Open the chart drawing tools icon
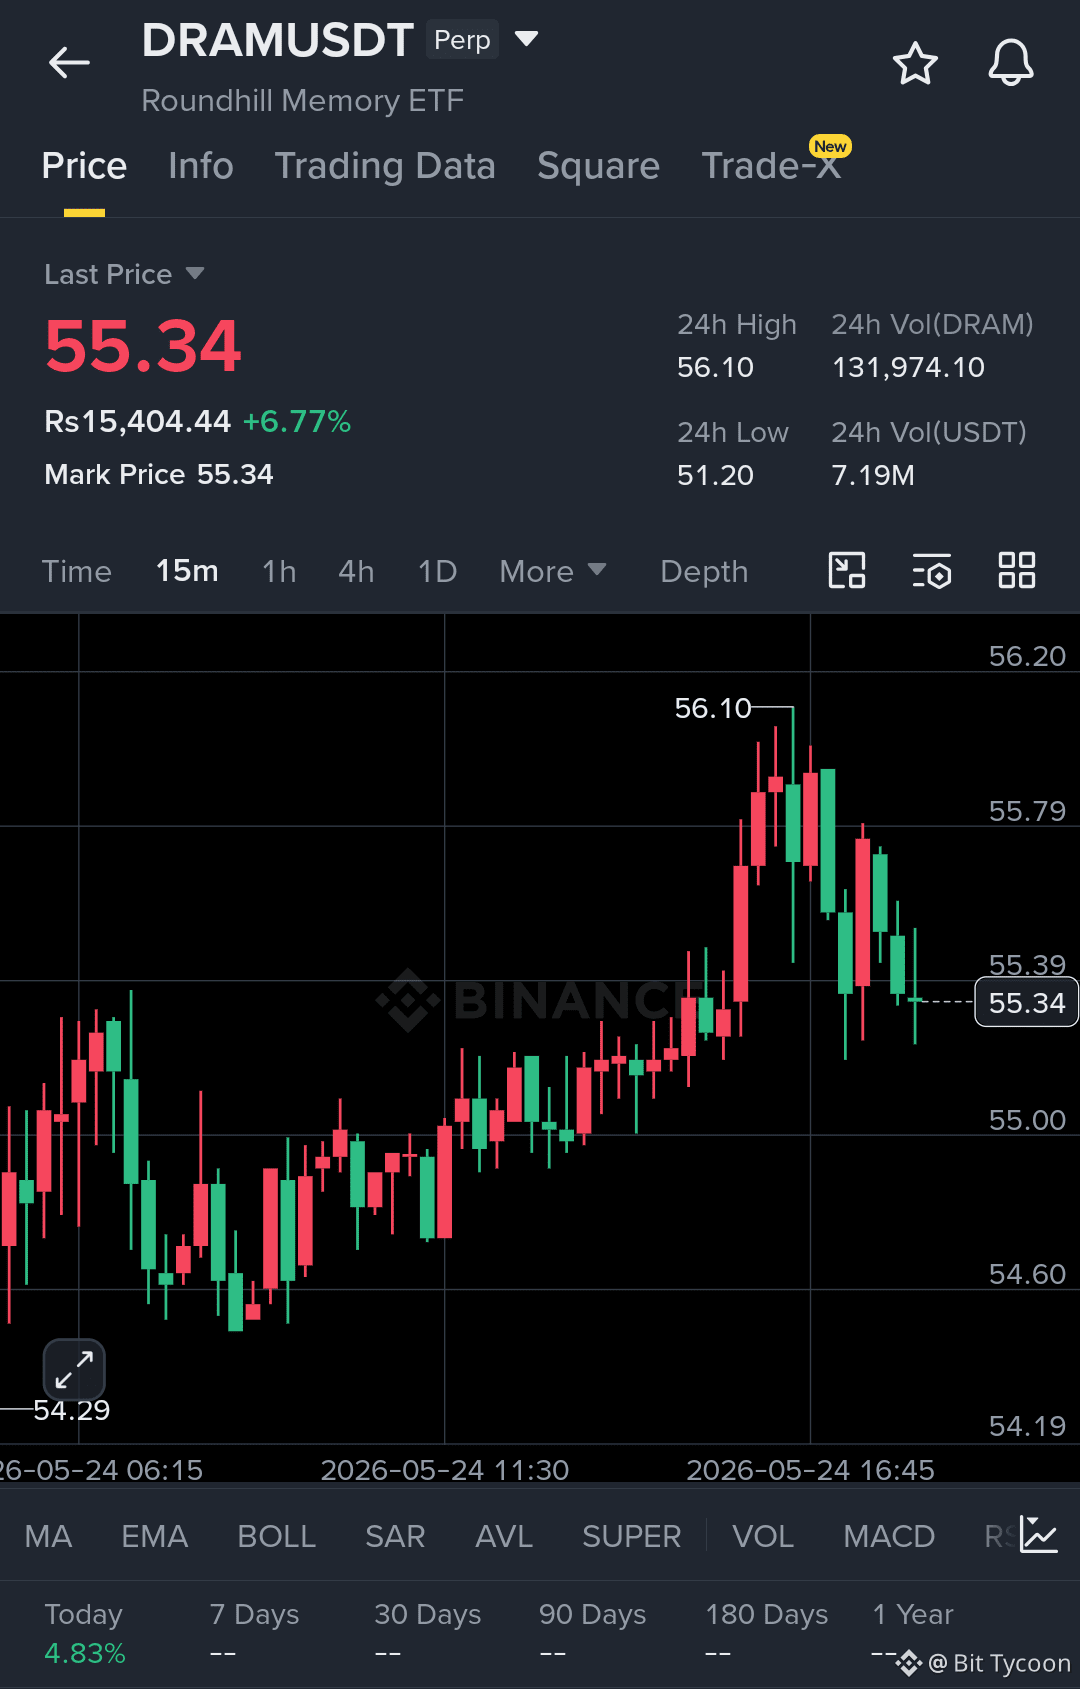 847,571
